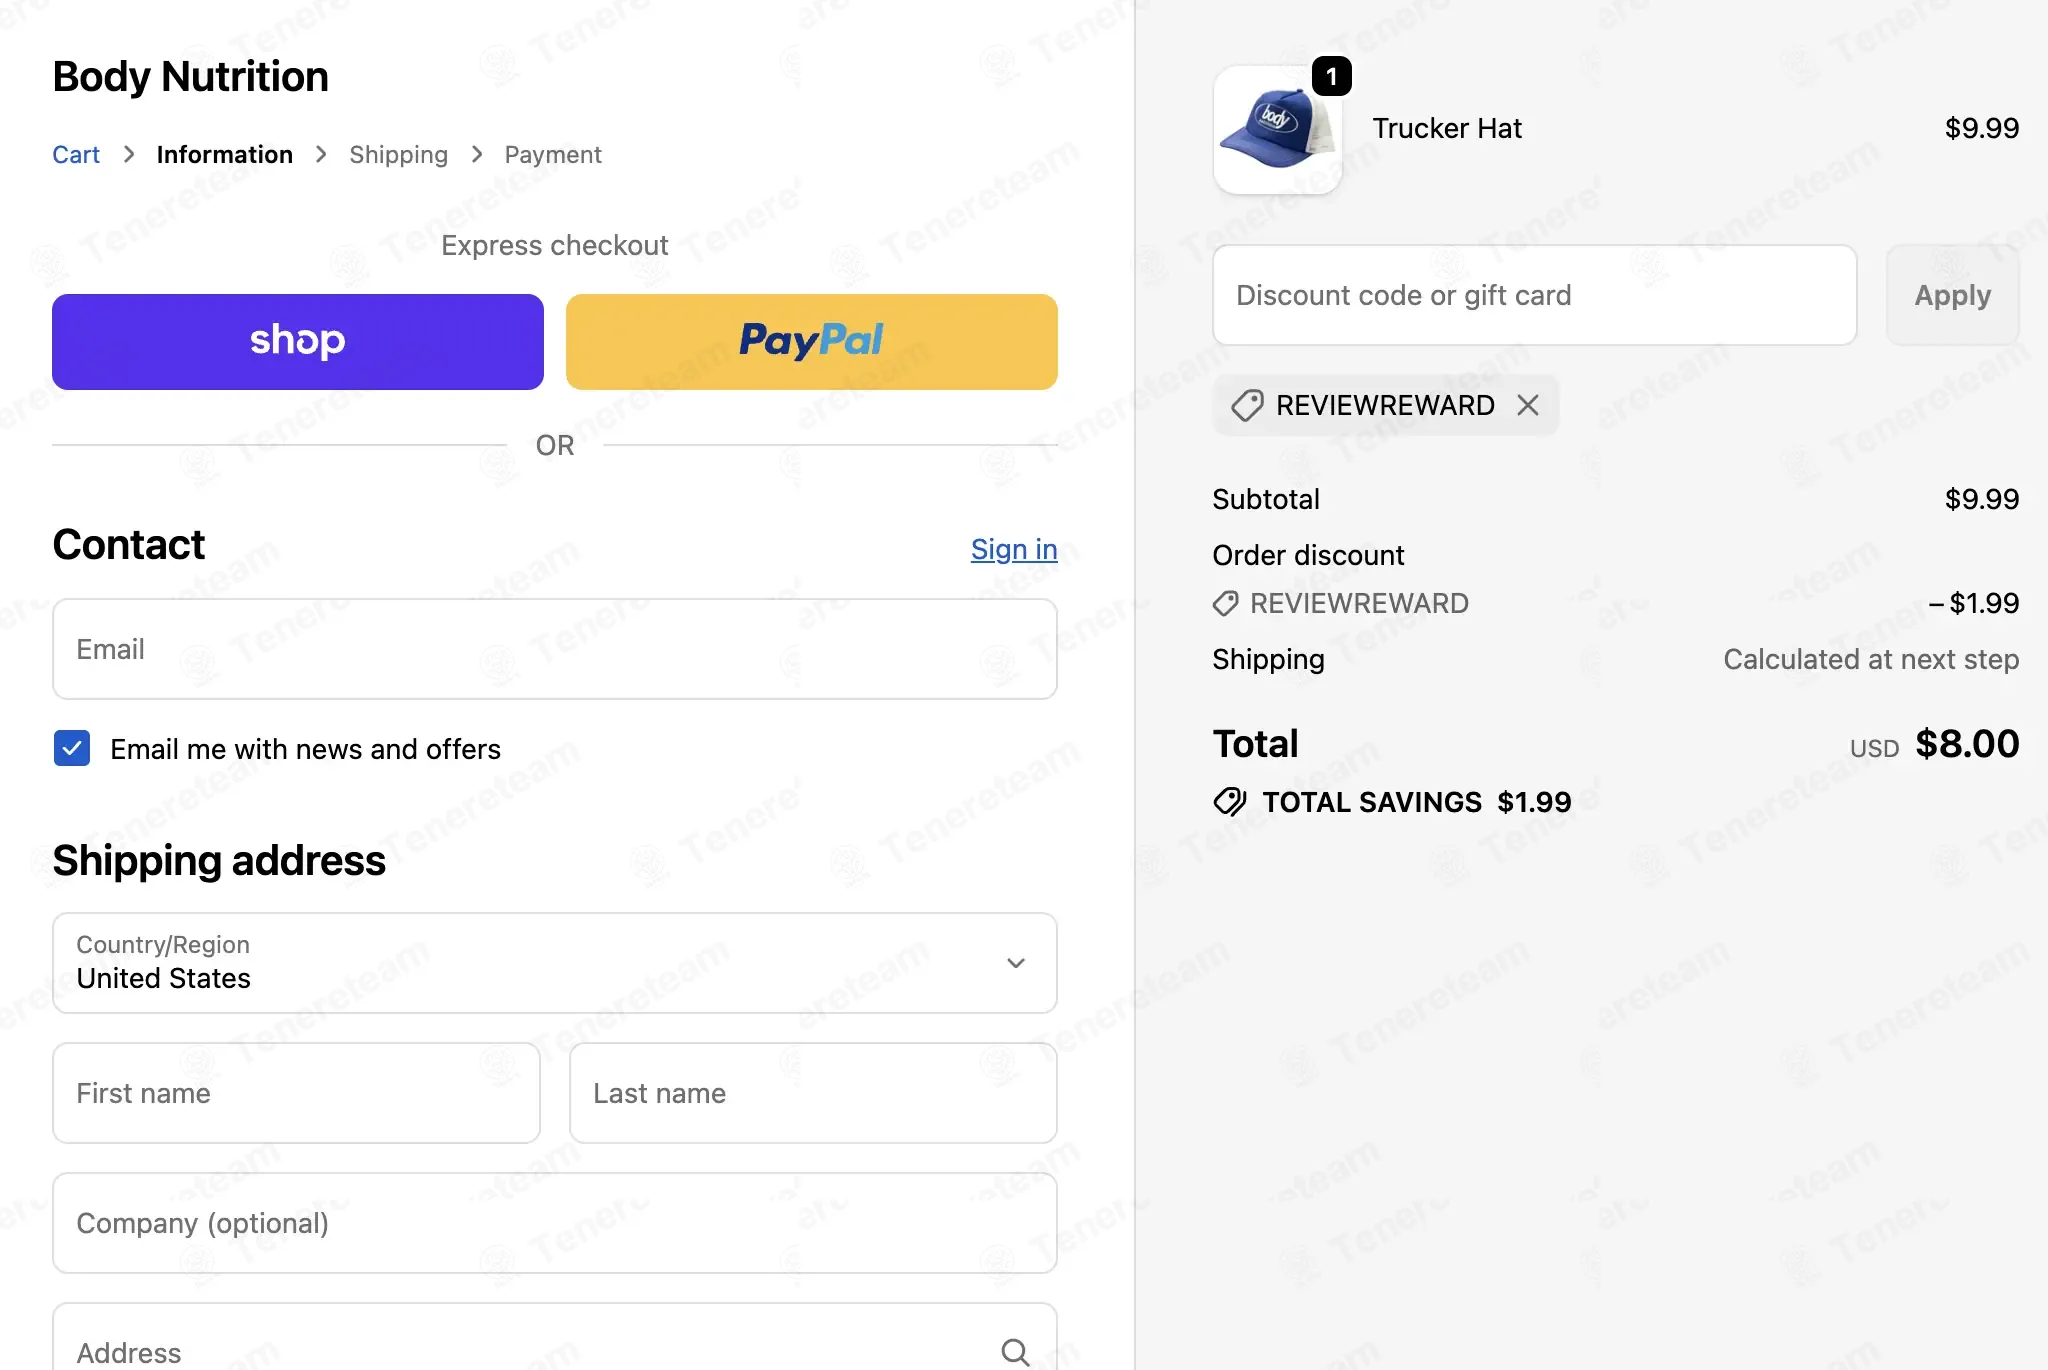Open the Trucker Hat product thumbnail

coord(1277,130)
